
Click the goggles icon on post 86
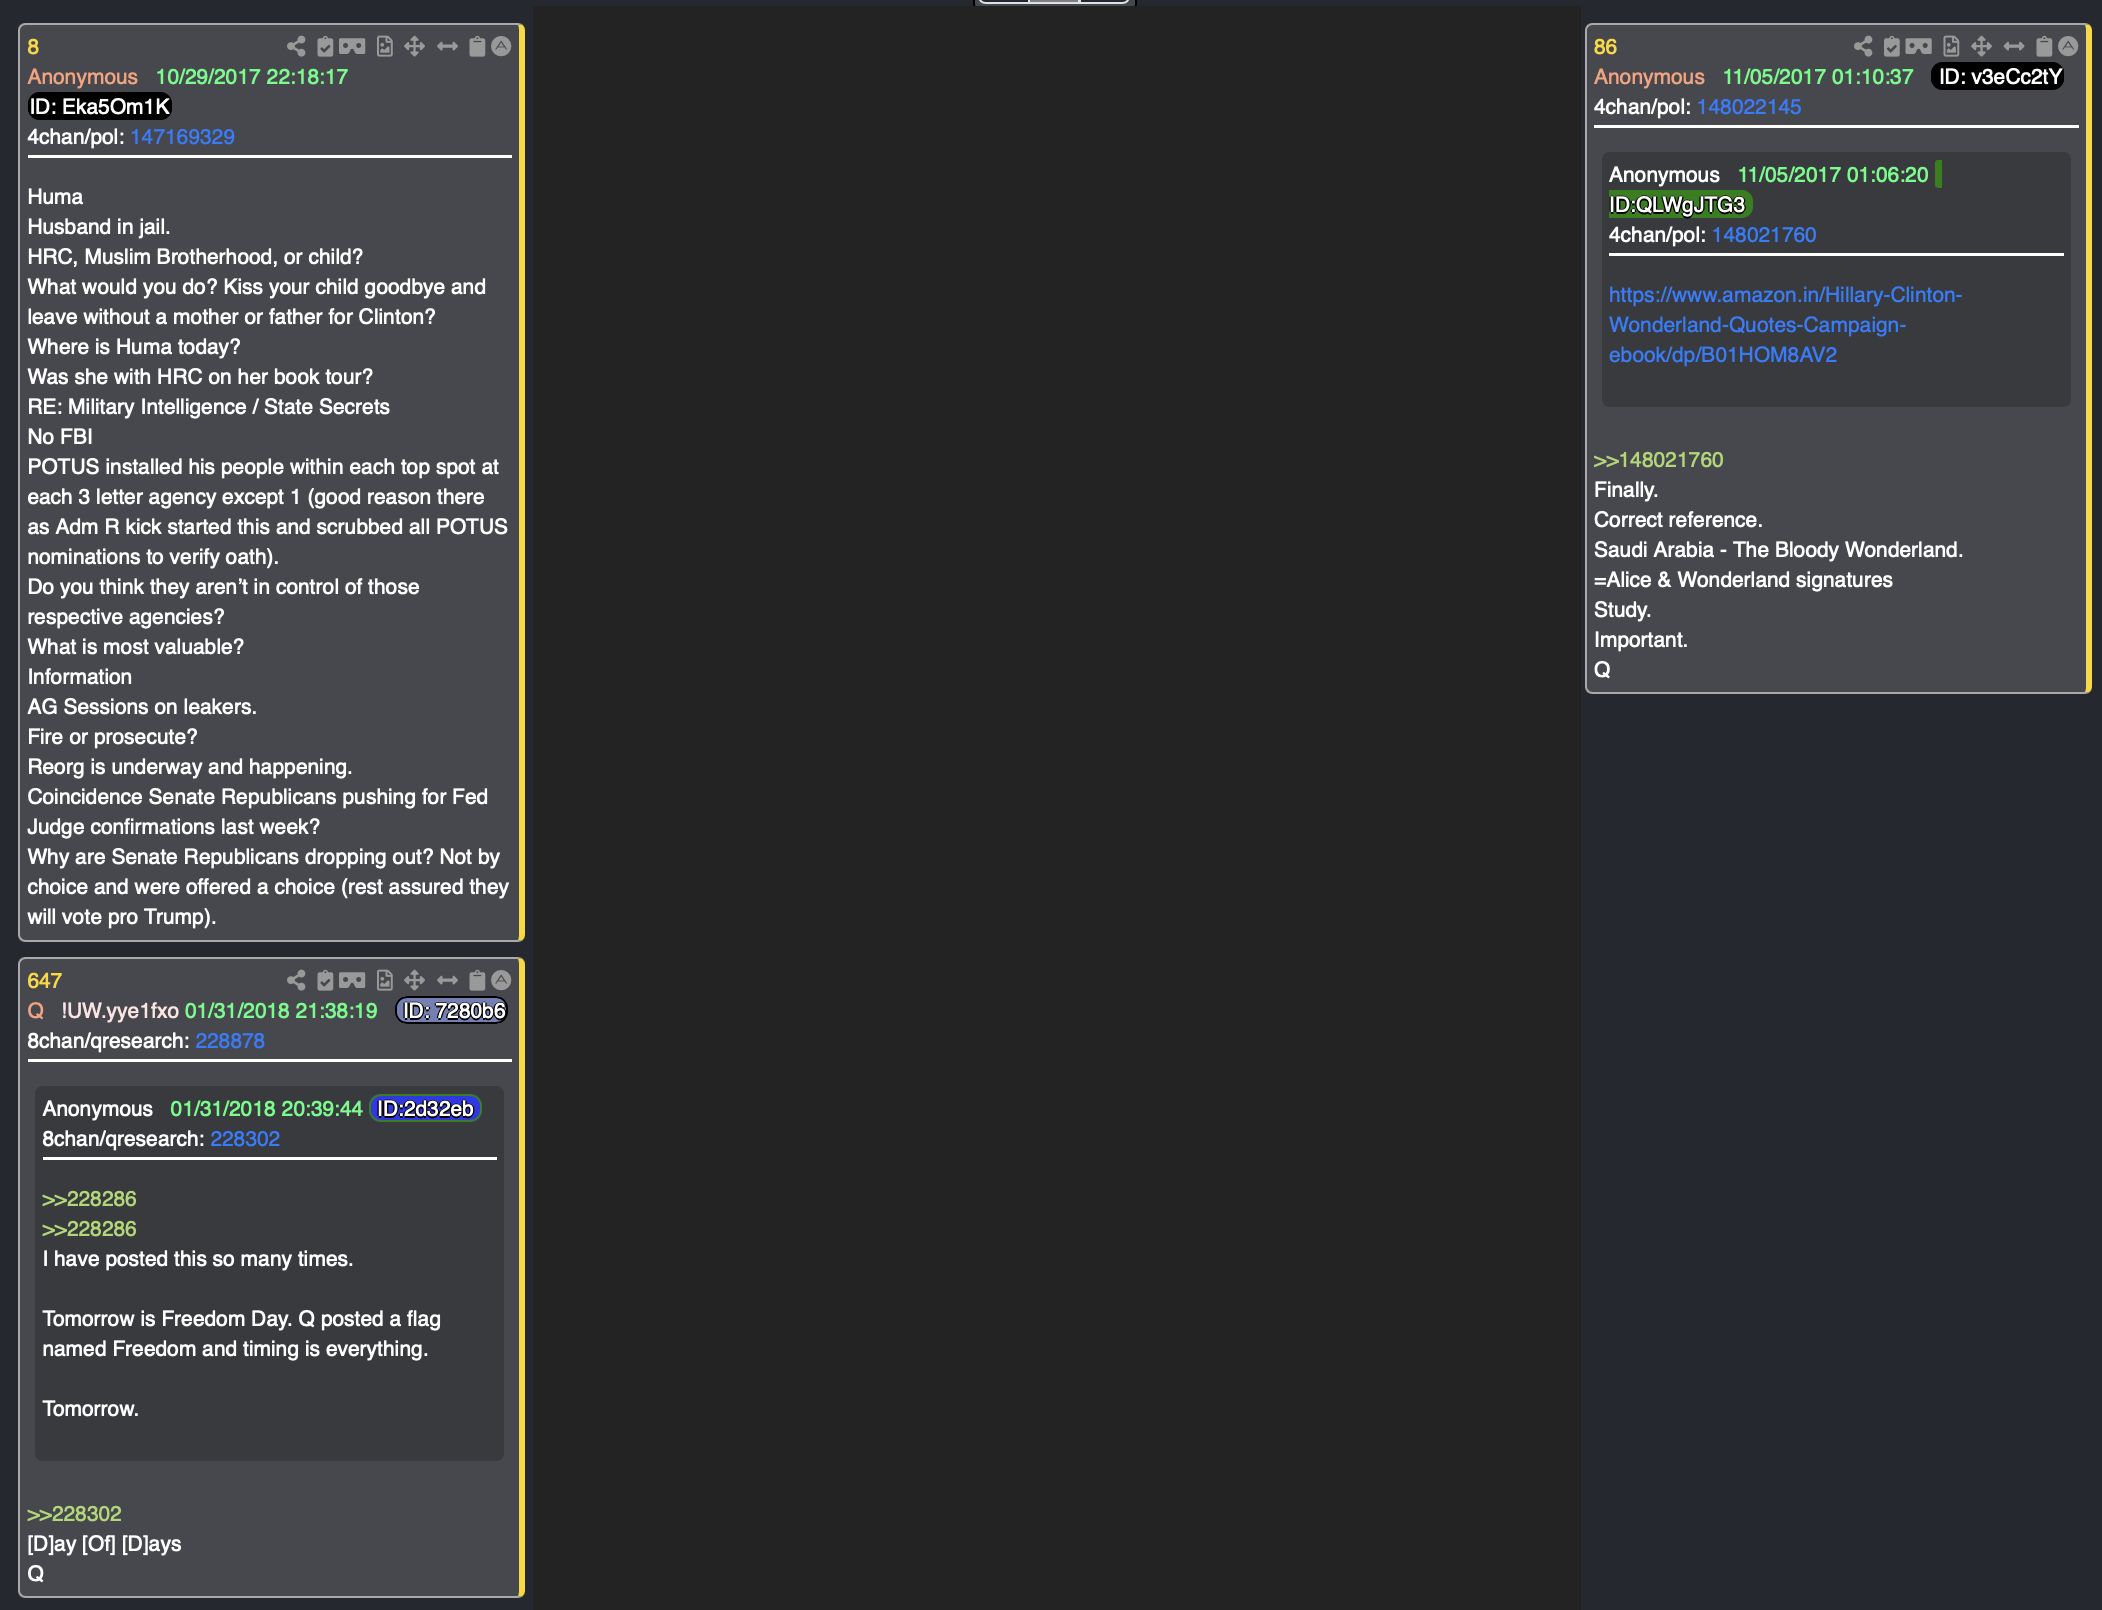pyautogui.click(x=1919, y=46)
